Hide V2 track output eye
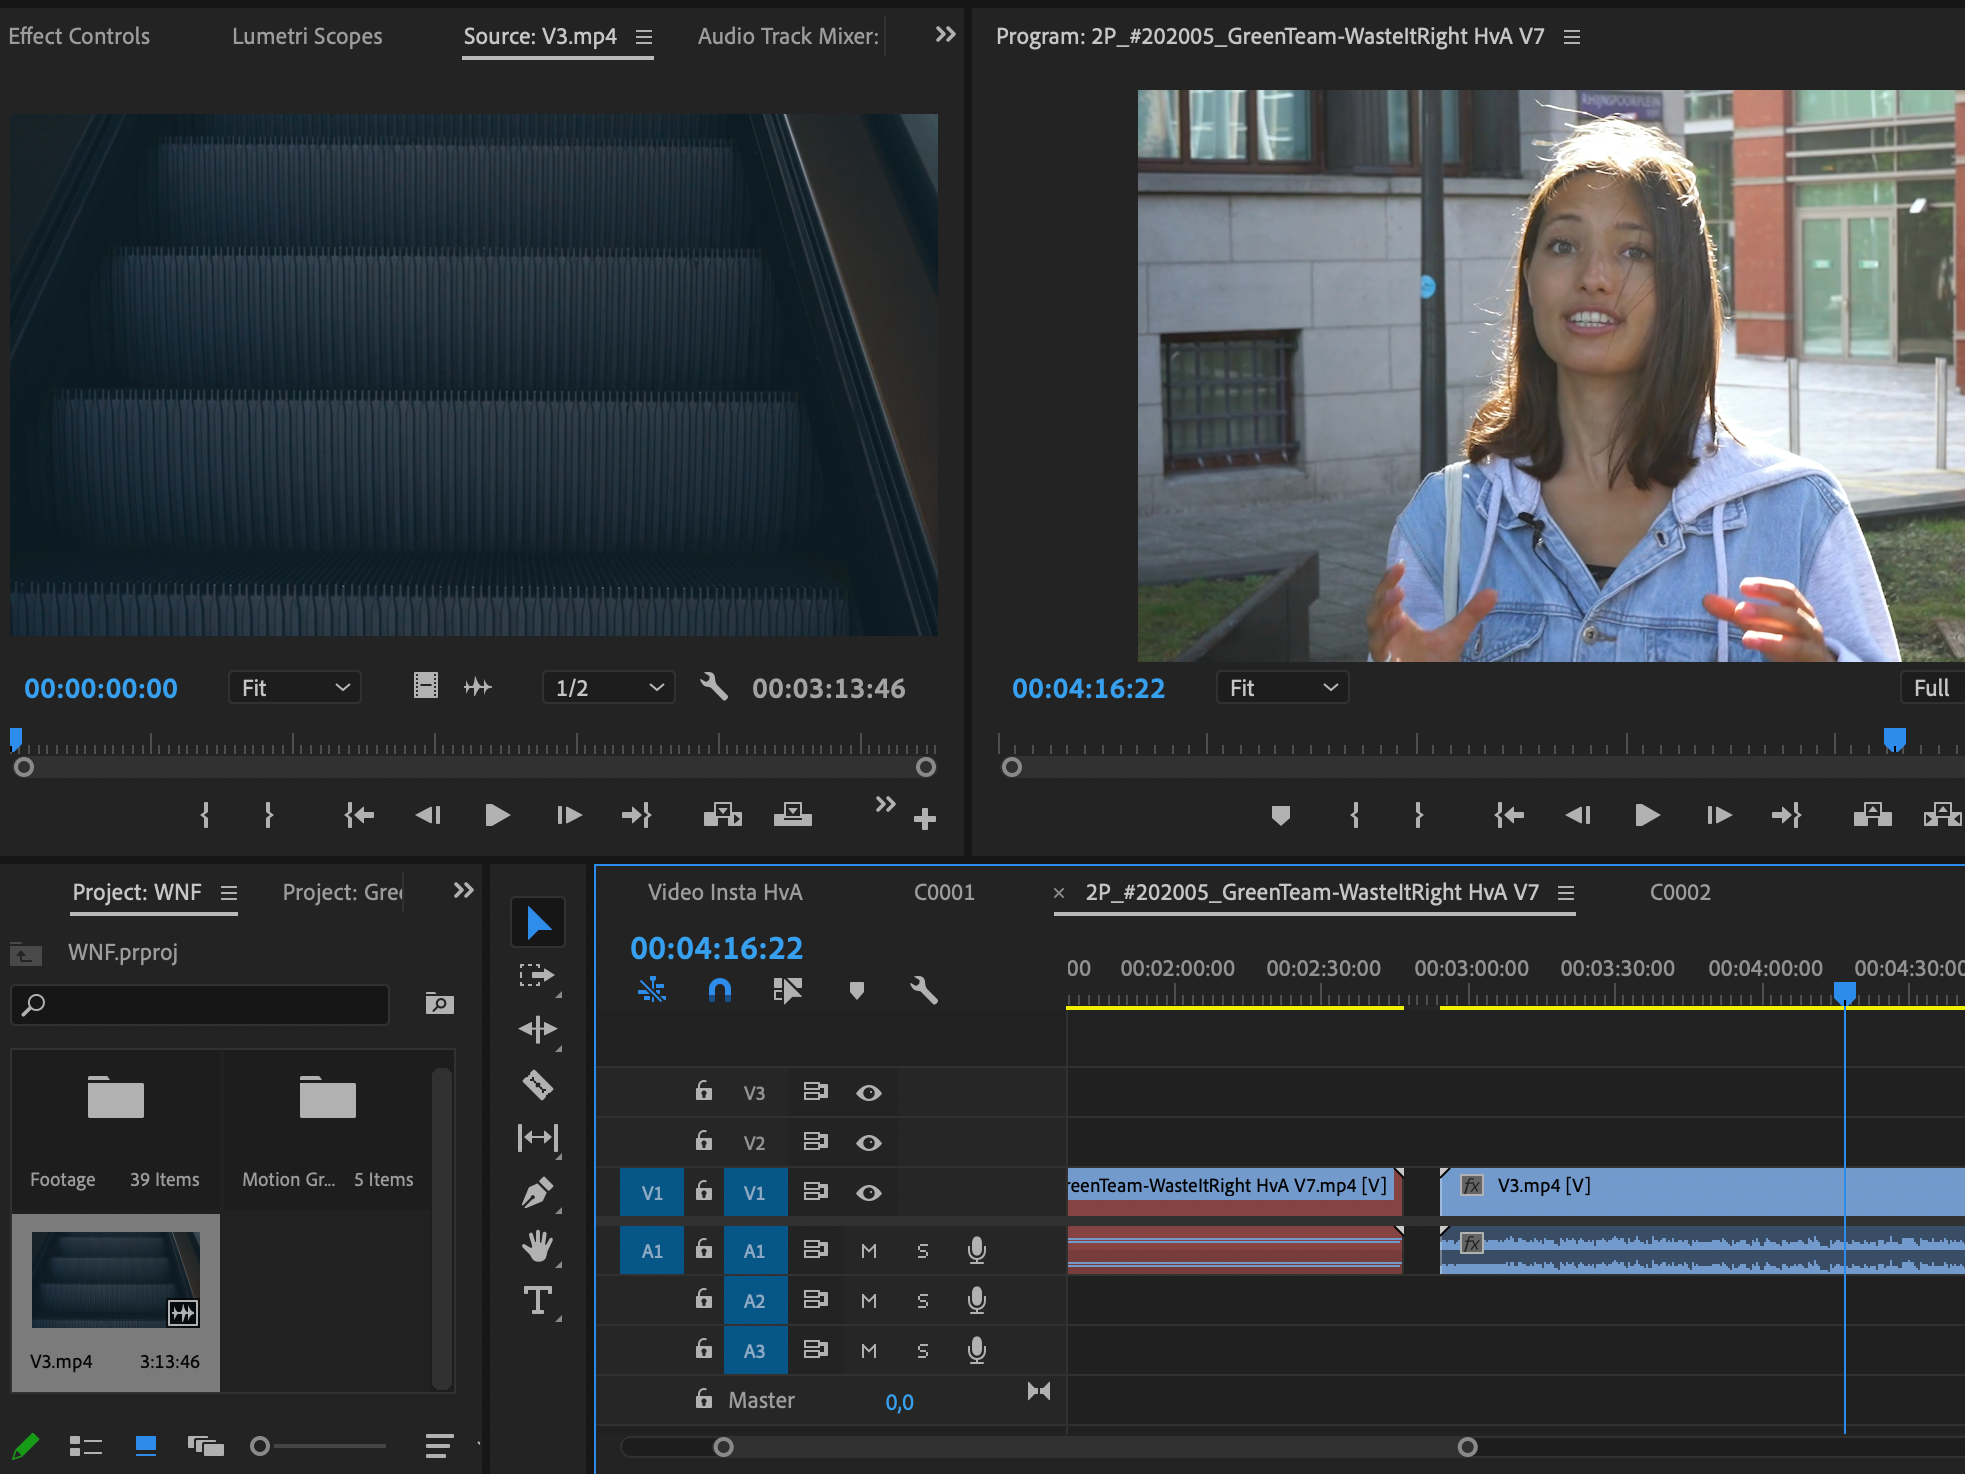 pyautogui.click(x=868, y=1143)
